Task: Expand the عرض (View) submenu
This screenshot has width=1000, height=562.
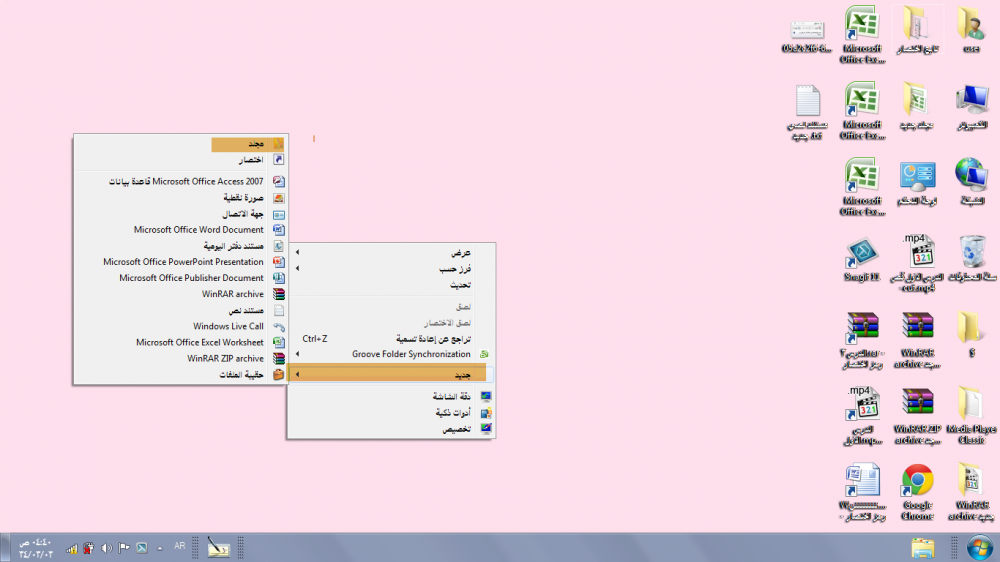Action: 390,253
